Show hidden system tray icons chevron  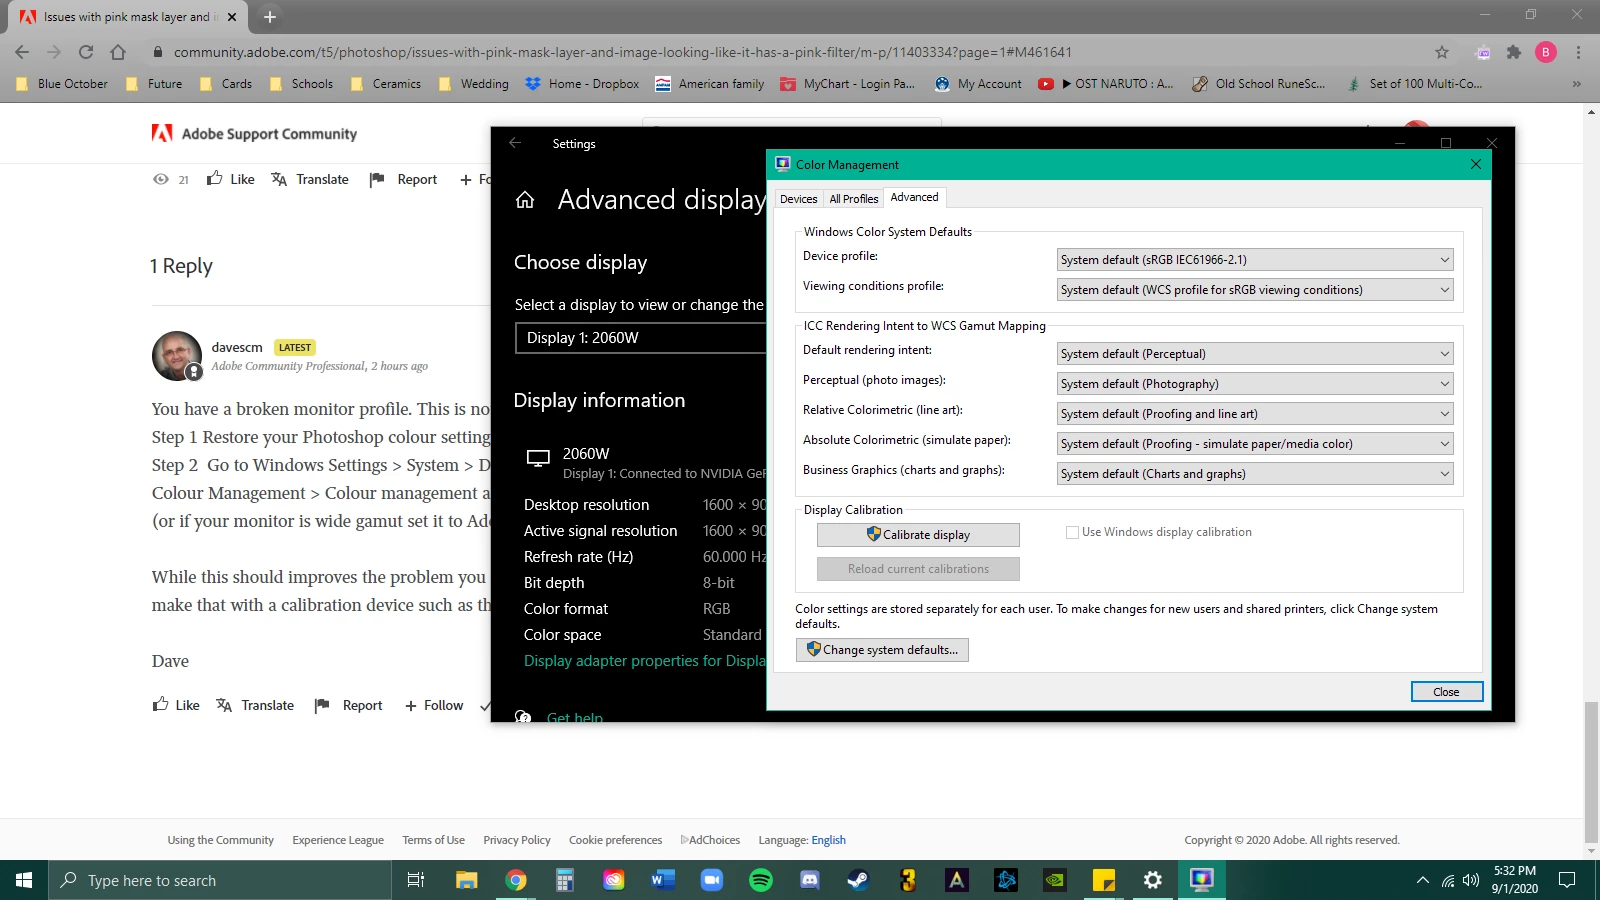pos(1423,880)
